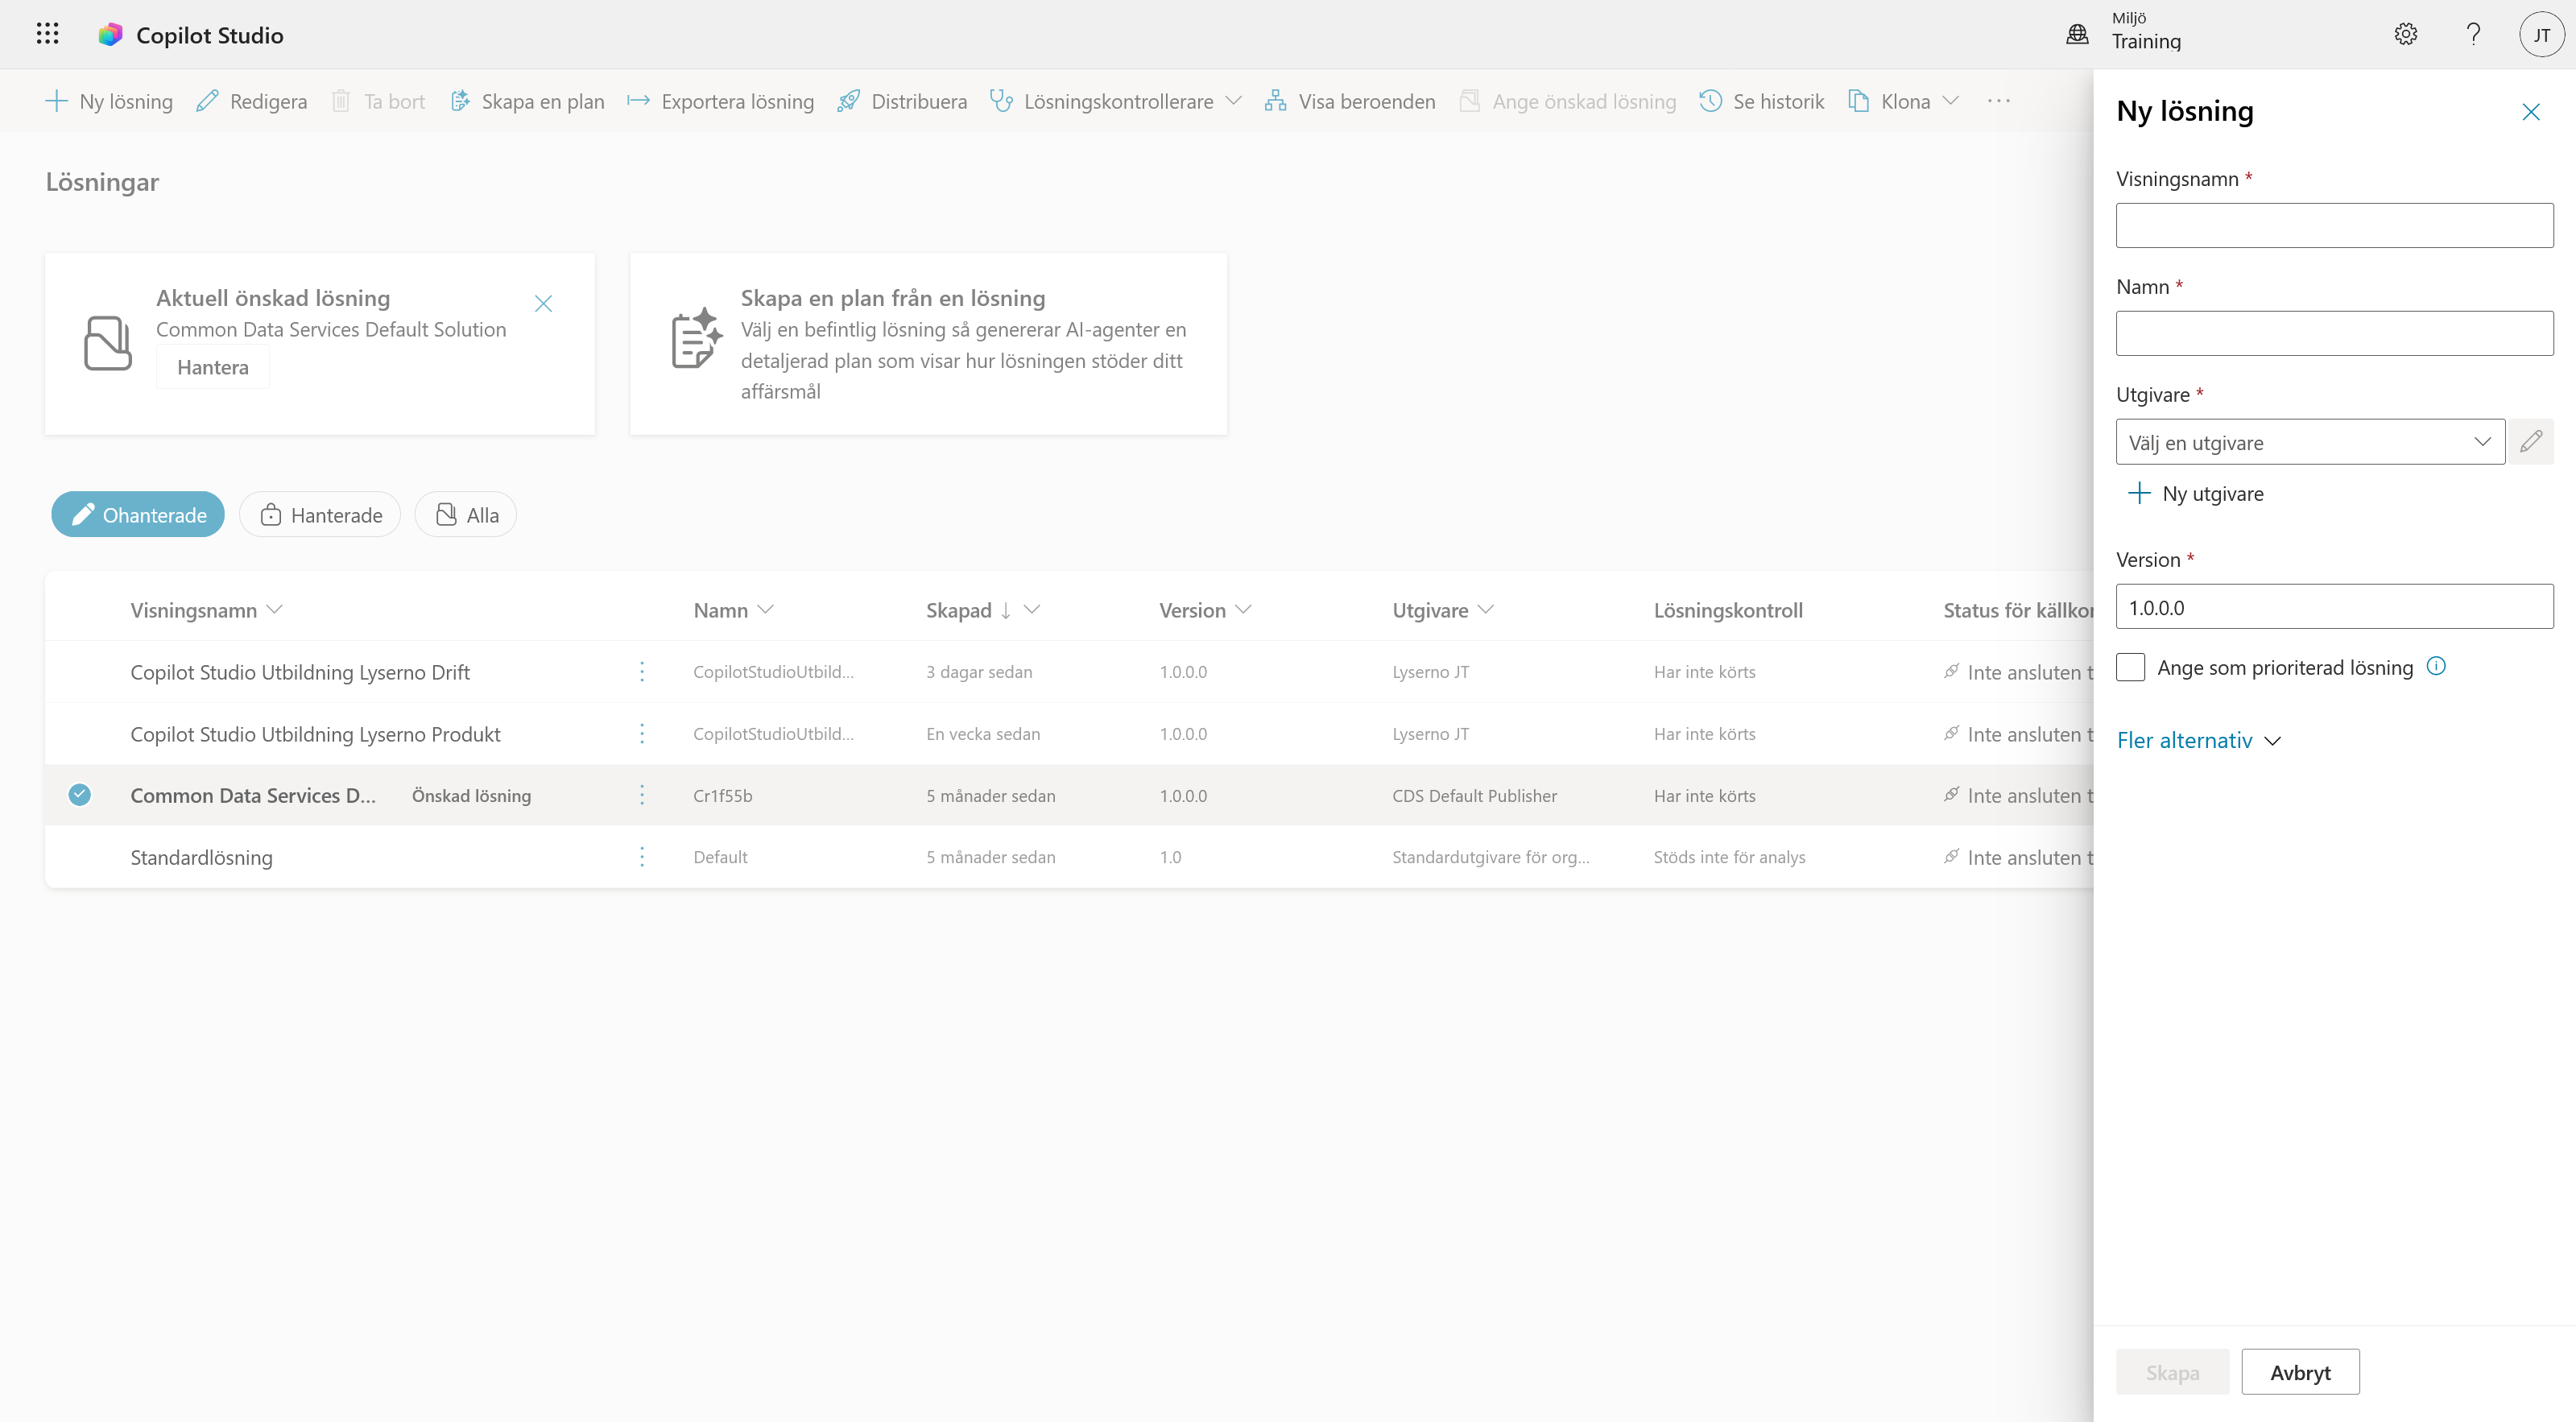Viewport: 2576px width, 1422px height.
Task: Dismiss the Aktuell önskad lösning card
Action: coord(543,303)
